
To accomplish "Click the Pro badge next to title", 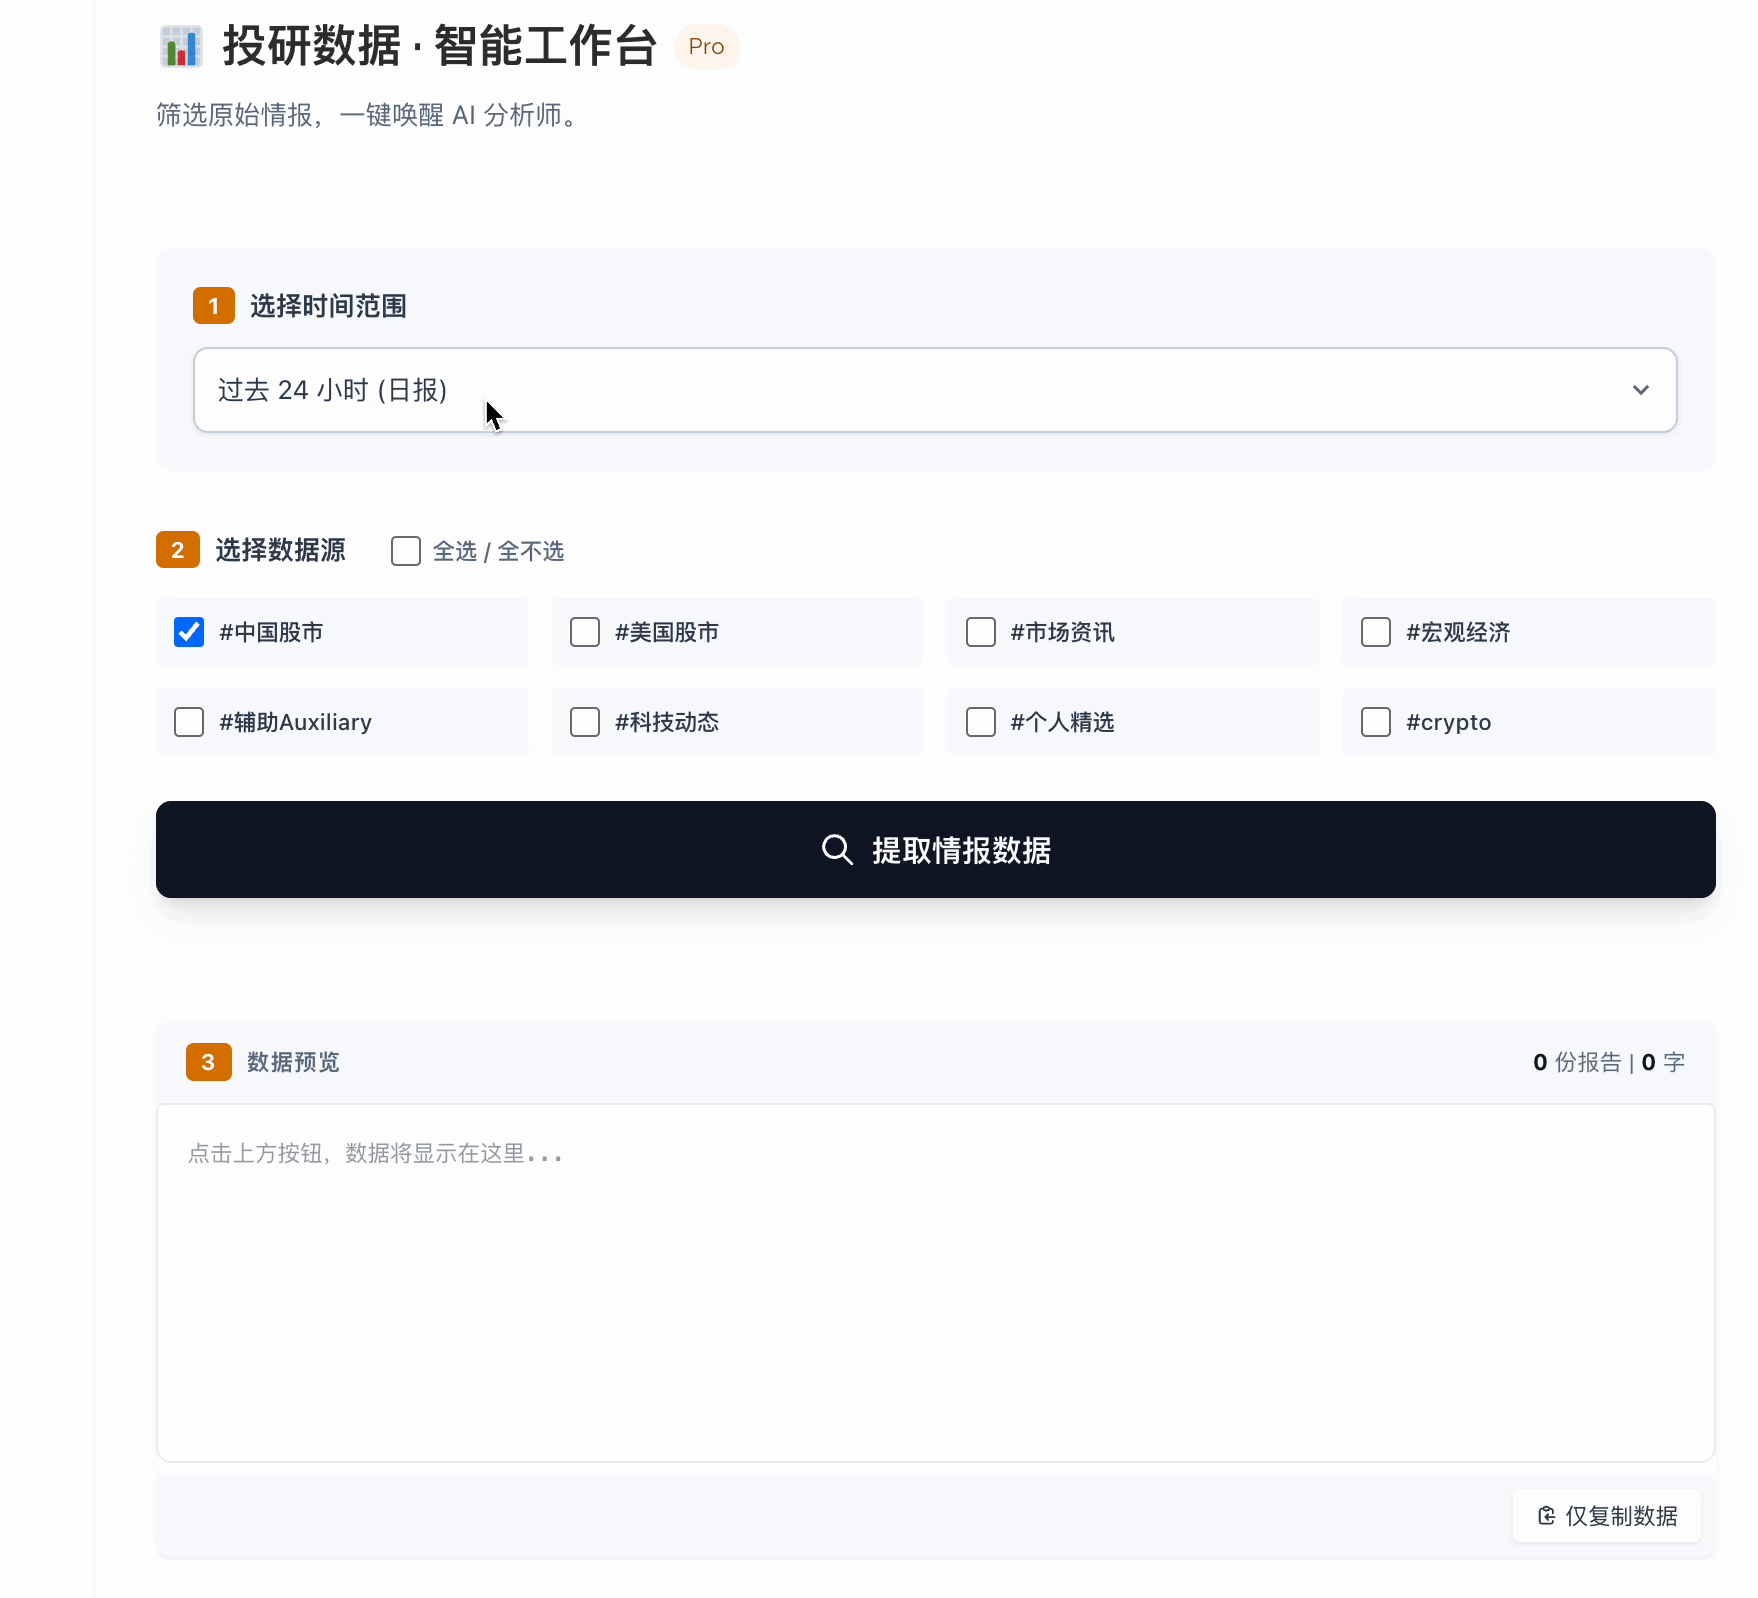I will [x=706, y=47].
